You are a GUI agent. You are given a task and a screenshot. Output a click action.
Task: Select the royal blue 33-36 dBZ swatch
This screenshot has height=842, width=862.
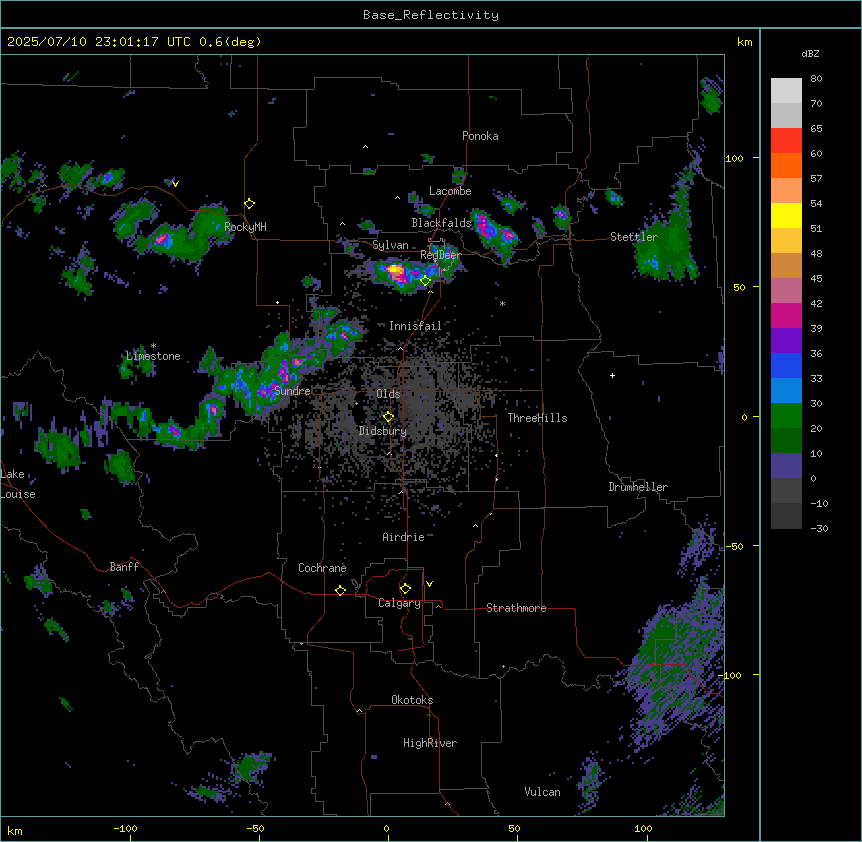coord(786,365)
